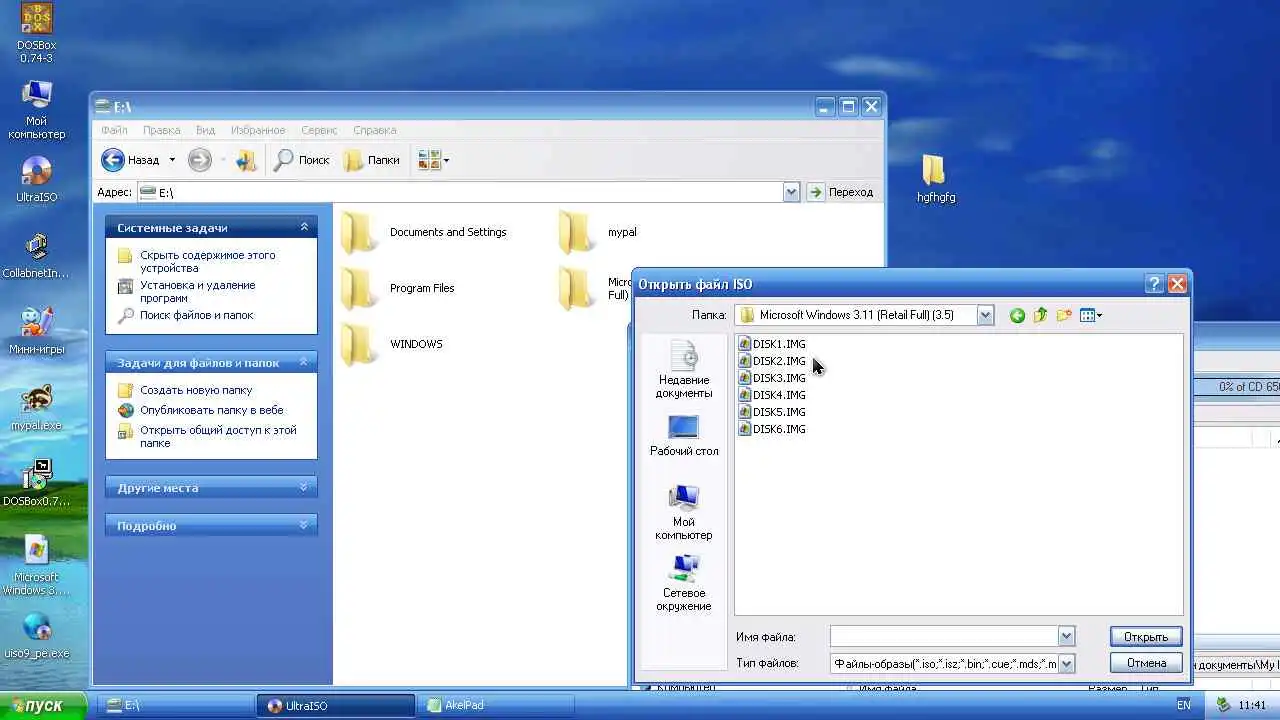This screenshot has height=720, width=1280.
Task: Select DISK1.IMG in the file list
Action: point(772,344)
